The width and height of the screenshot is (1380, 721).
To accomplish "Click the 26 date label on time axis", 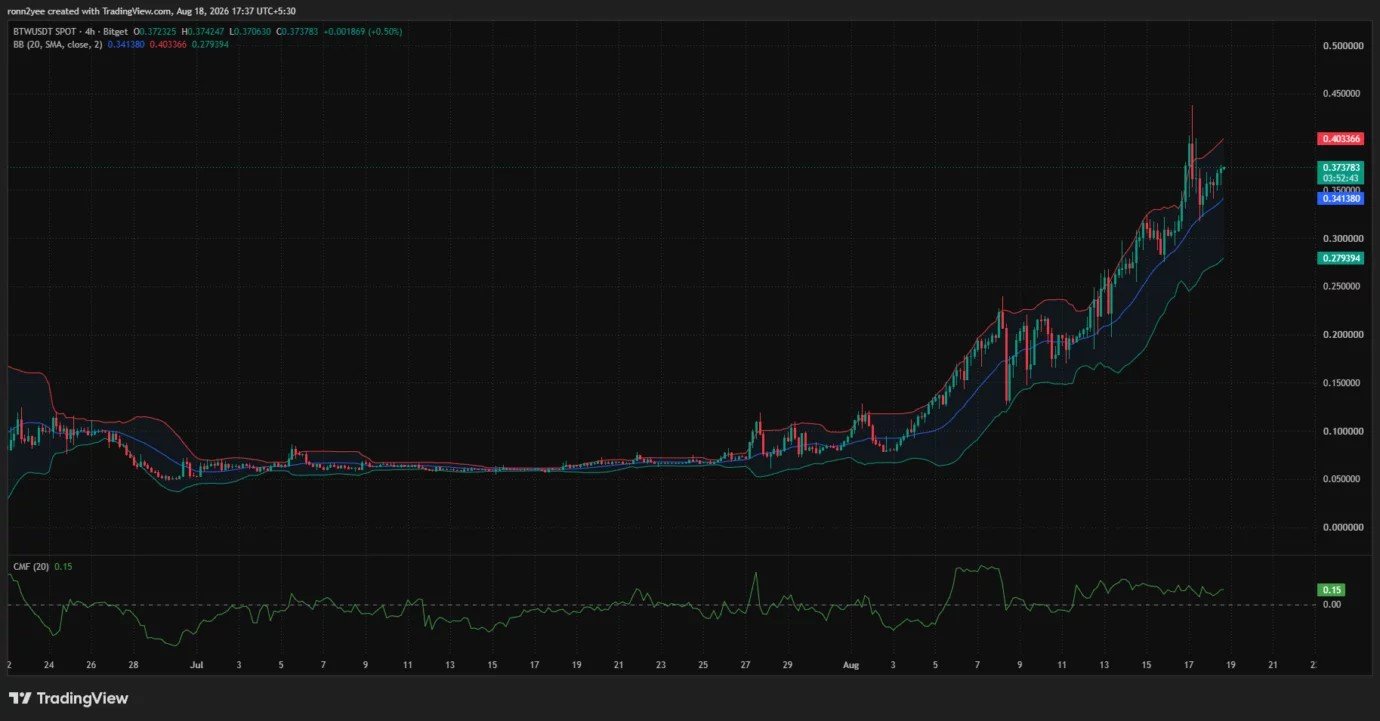I will coord(91,664).
